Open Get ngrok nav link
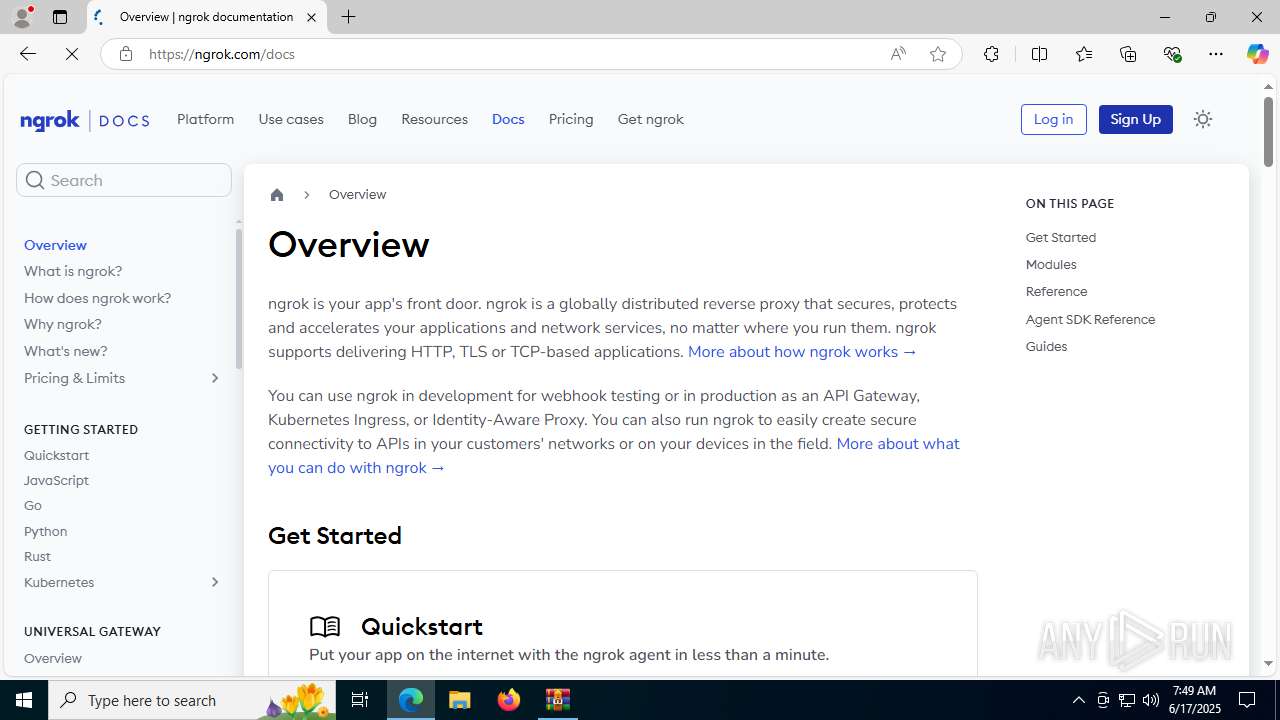The height and width of the screenshot is (720, 1280). 650,119
